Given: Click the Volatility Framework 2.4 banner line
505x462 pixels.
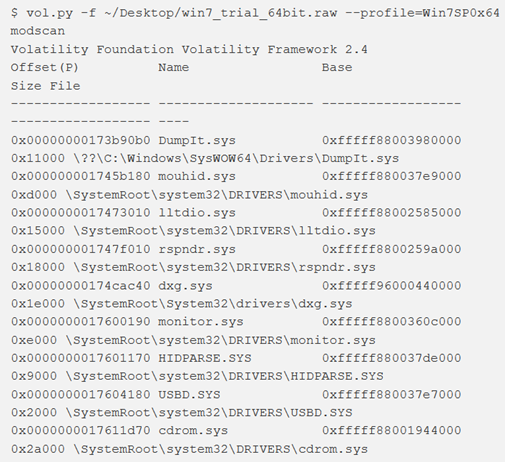Looking at the screenshot, I should coord(189,50).
